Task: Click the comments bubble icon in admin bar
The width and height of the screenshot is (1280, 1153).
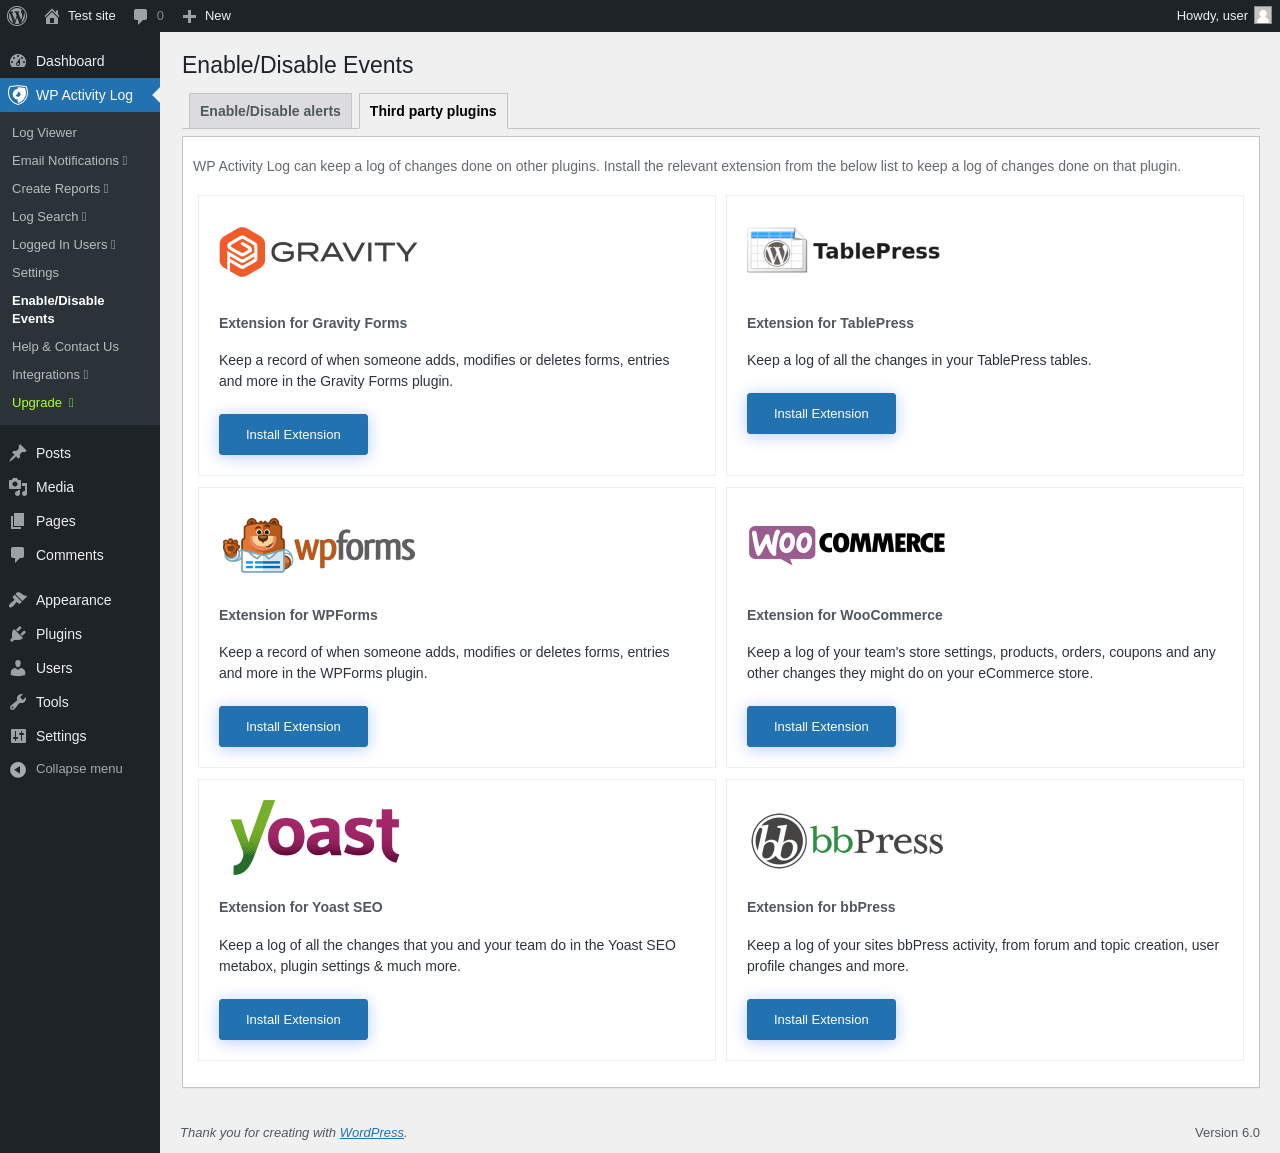Action: pyautogui.click(x=141, y=16)
